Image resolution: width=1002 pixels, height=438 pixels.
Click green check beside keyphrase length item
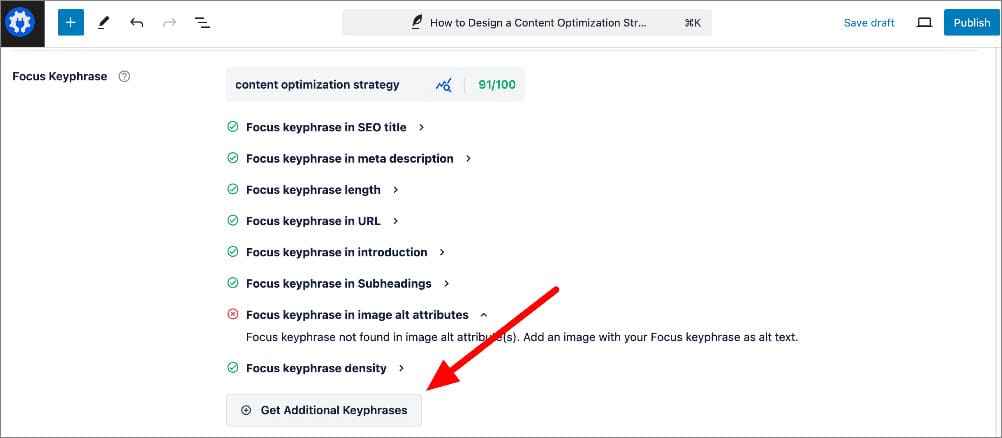(233, 189)
